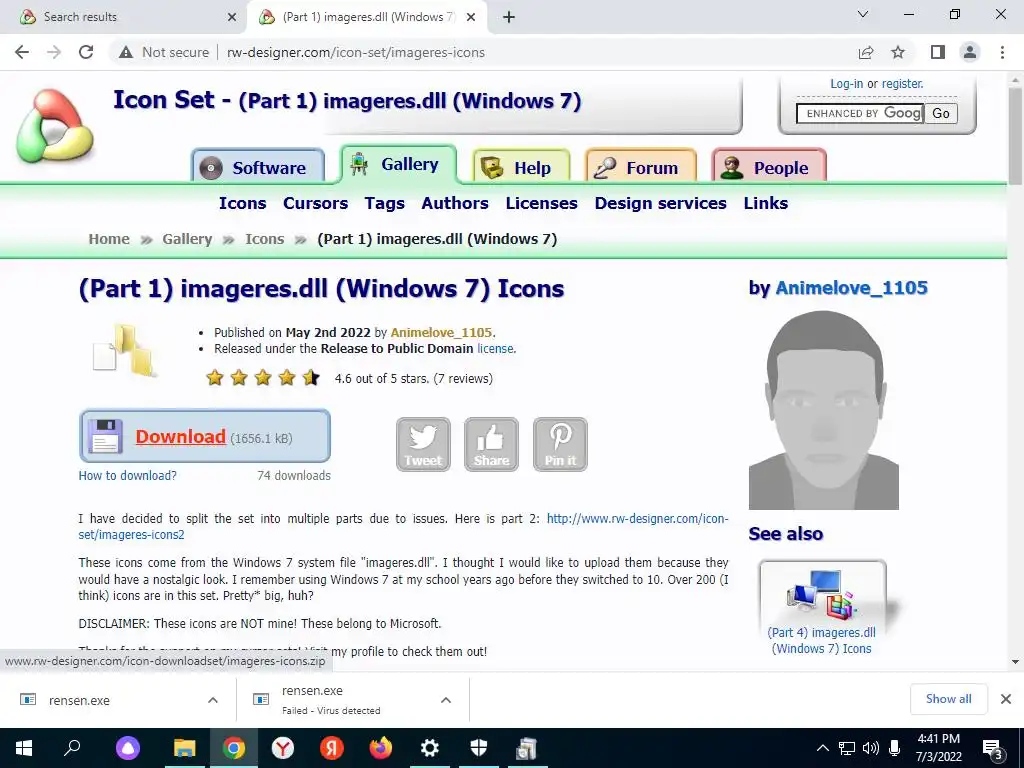Open the Release to Public Domain license link

pos(495,349)
